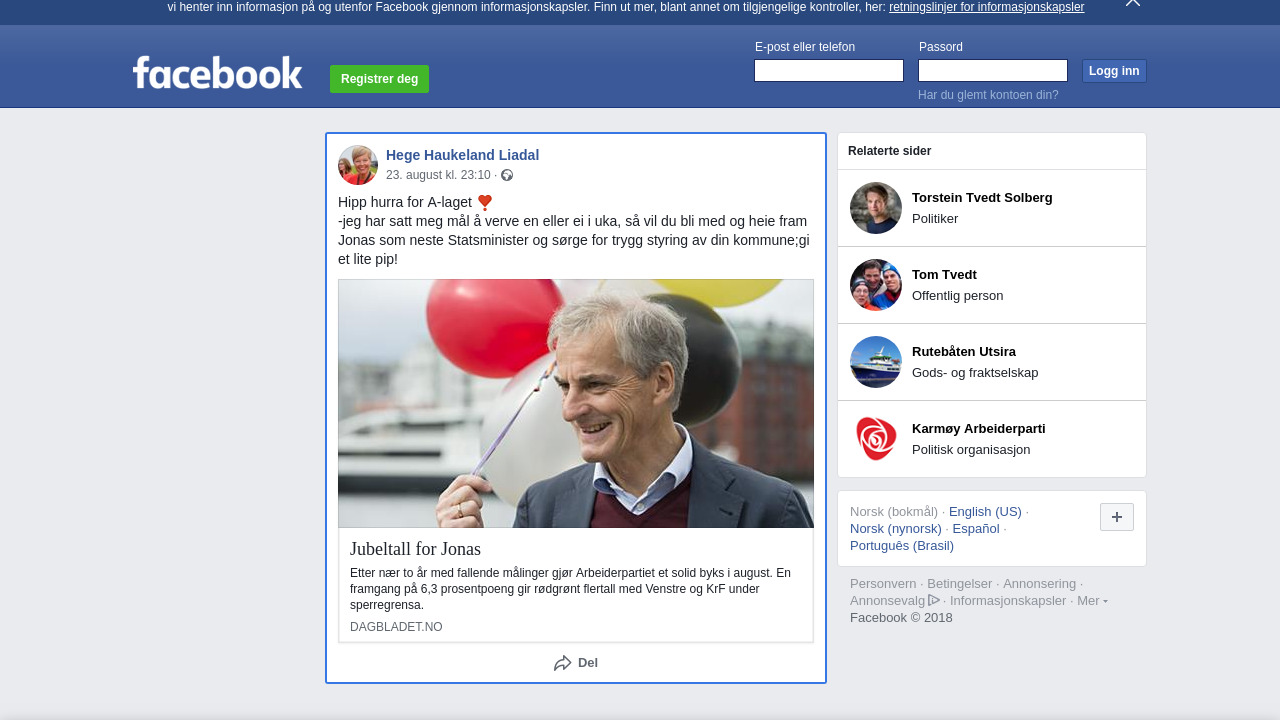Viewport: 1280px width, 720px height.
Task: Focus the Passord input field
Action: click(993, 71)
